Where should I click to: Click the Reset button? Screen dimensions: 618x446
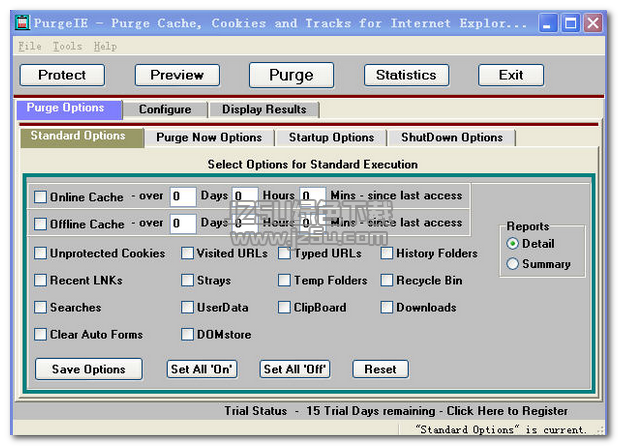pos(380,369)
